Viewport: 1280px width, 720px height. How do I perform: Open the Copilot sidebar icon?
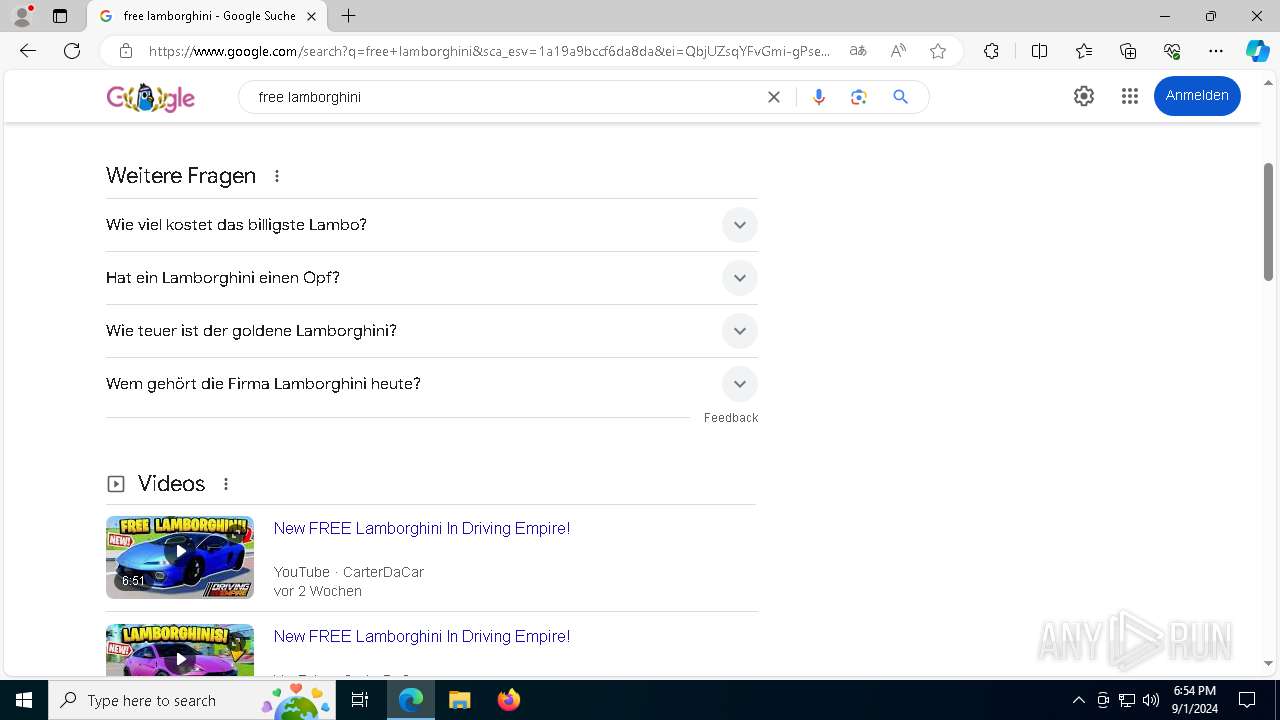pyautogui.click(x=1257, y=51)
